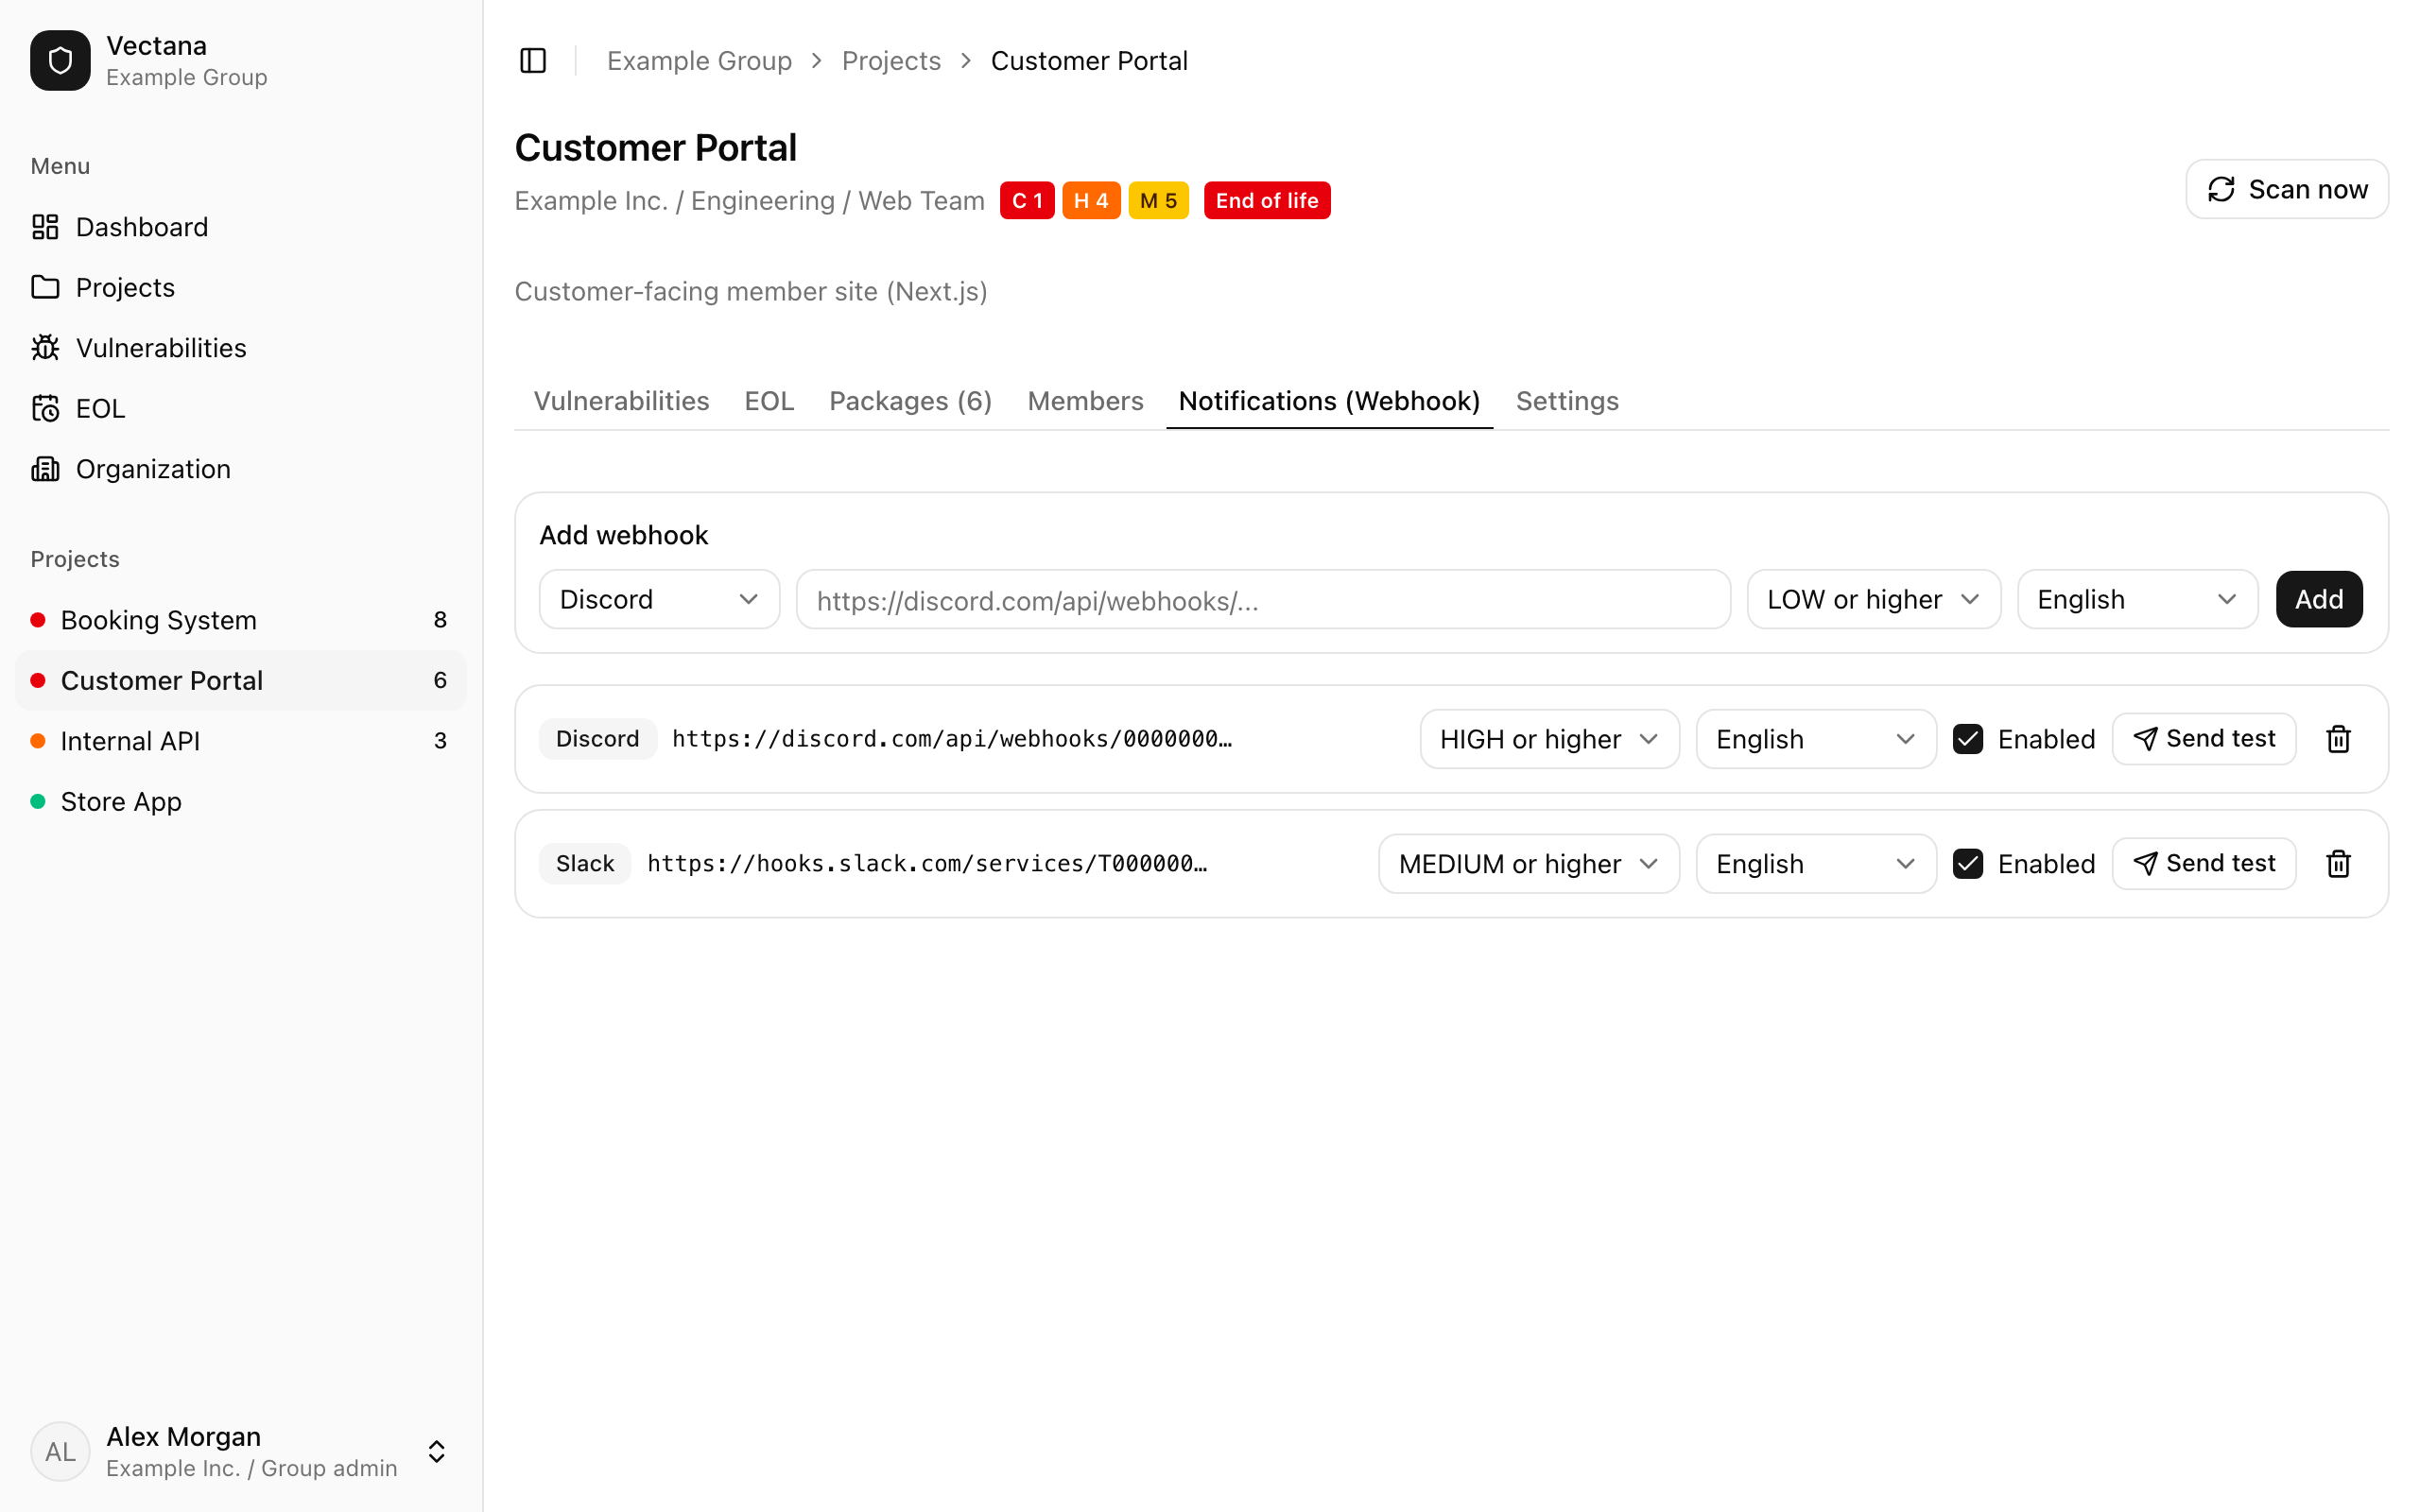Screen dimensions: 2420x1512
Task: Uncheck Enabled for the Slack webhook
Action: click(1968, 863)
